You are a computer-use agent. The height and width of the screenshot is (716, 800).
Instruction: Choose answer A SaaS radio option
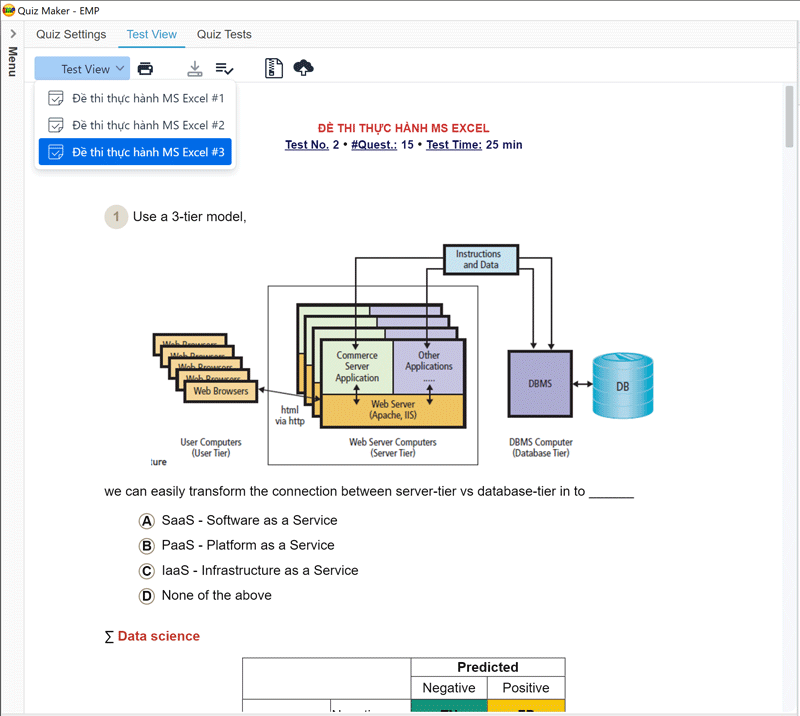[x=146, y=521]
